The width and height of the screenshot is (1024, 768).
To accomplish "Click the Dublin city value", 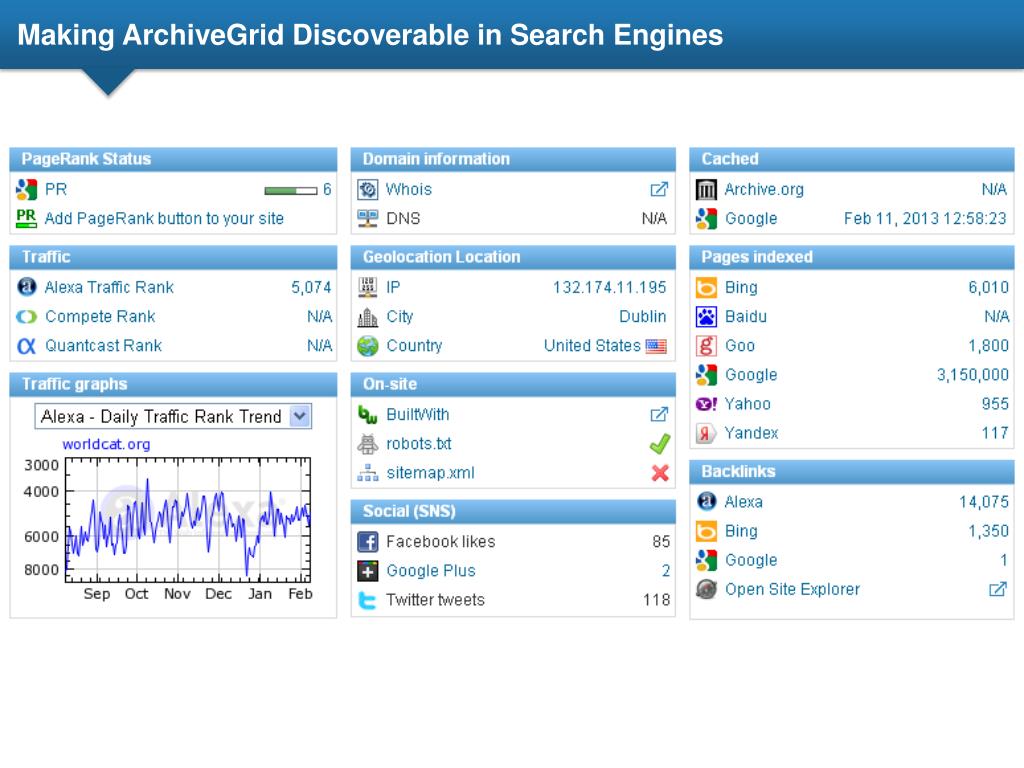I will (643, 317).
